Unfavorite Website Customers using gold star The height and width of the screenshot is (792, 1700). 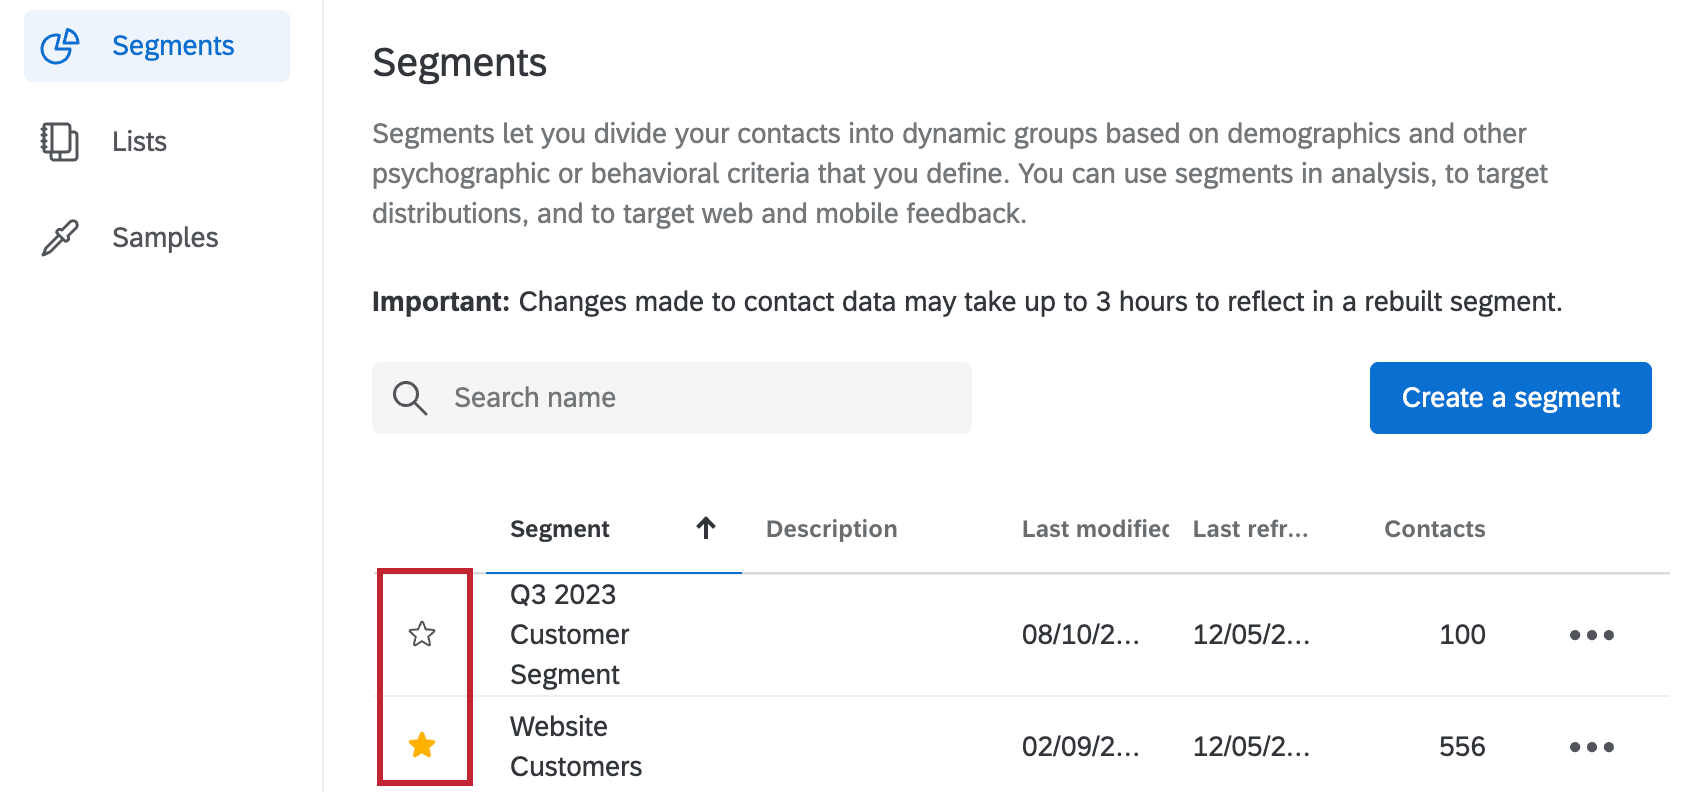pyautogui.click(x=422, y=745)
